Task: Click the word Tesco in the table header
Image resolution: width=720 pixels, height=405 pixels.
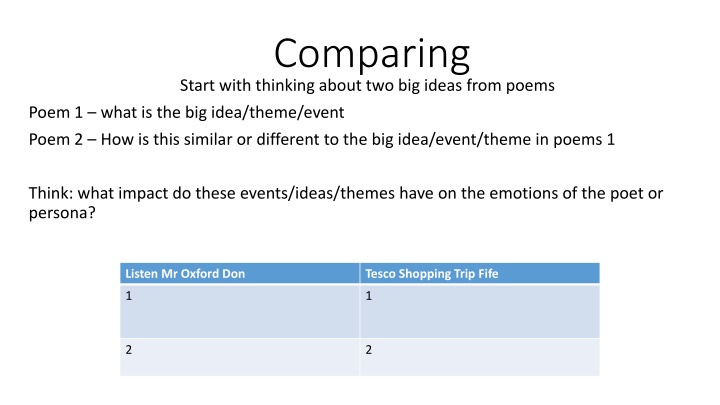Action: coord(380,274)
